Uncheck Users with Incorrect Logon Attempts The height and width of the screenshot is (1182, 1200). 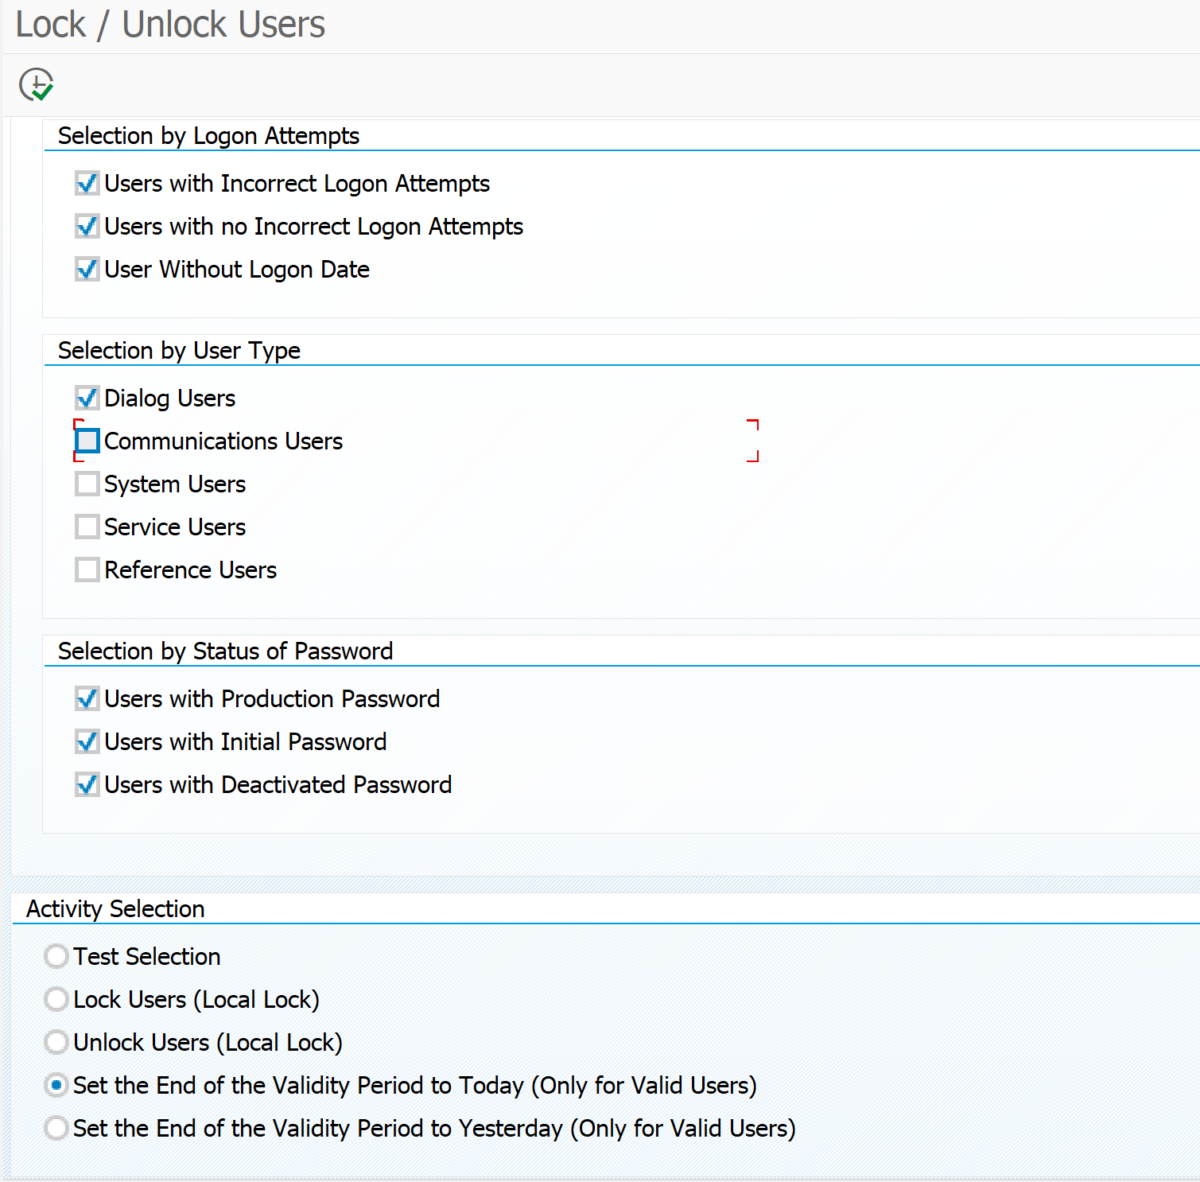[87, 183]
